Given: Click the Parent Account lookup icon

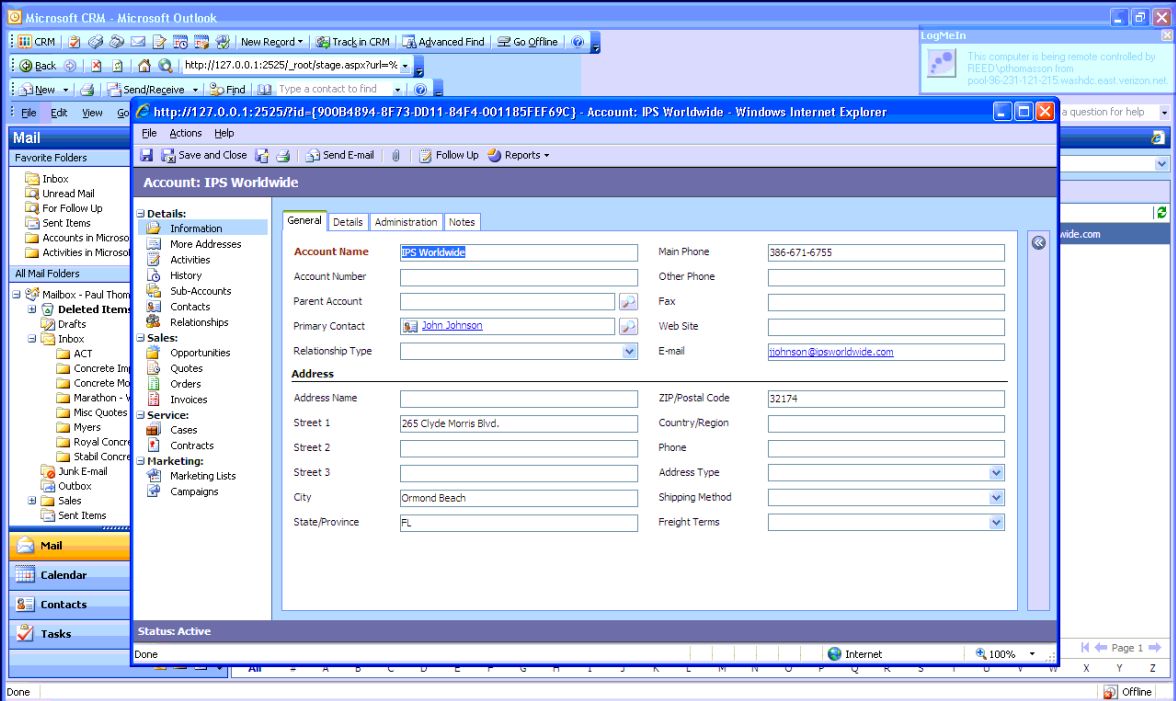Looking at the screenshot, I should tap(628, 302).
